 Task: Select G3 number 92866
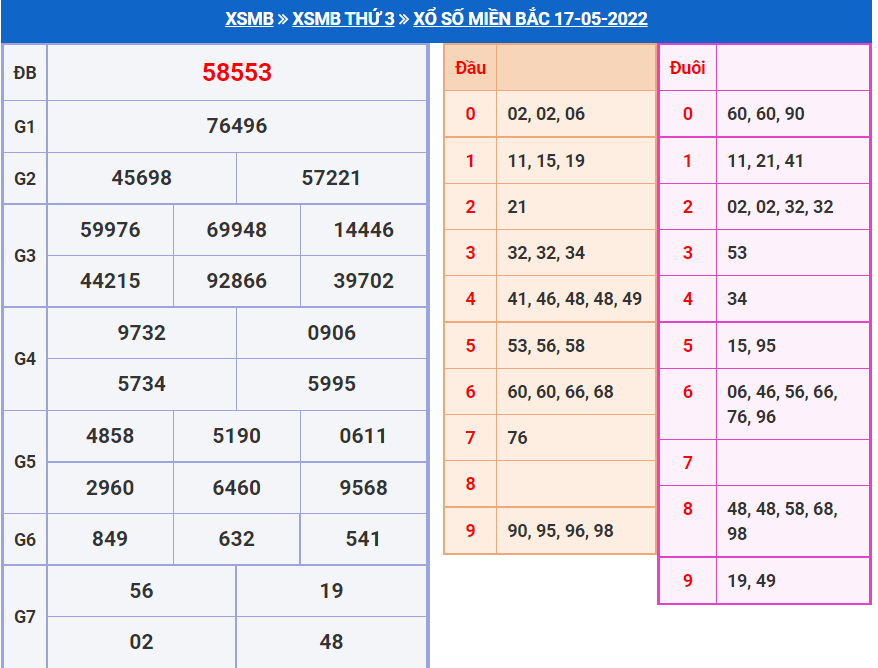click(x=237, y=281)
